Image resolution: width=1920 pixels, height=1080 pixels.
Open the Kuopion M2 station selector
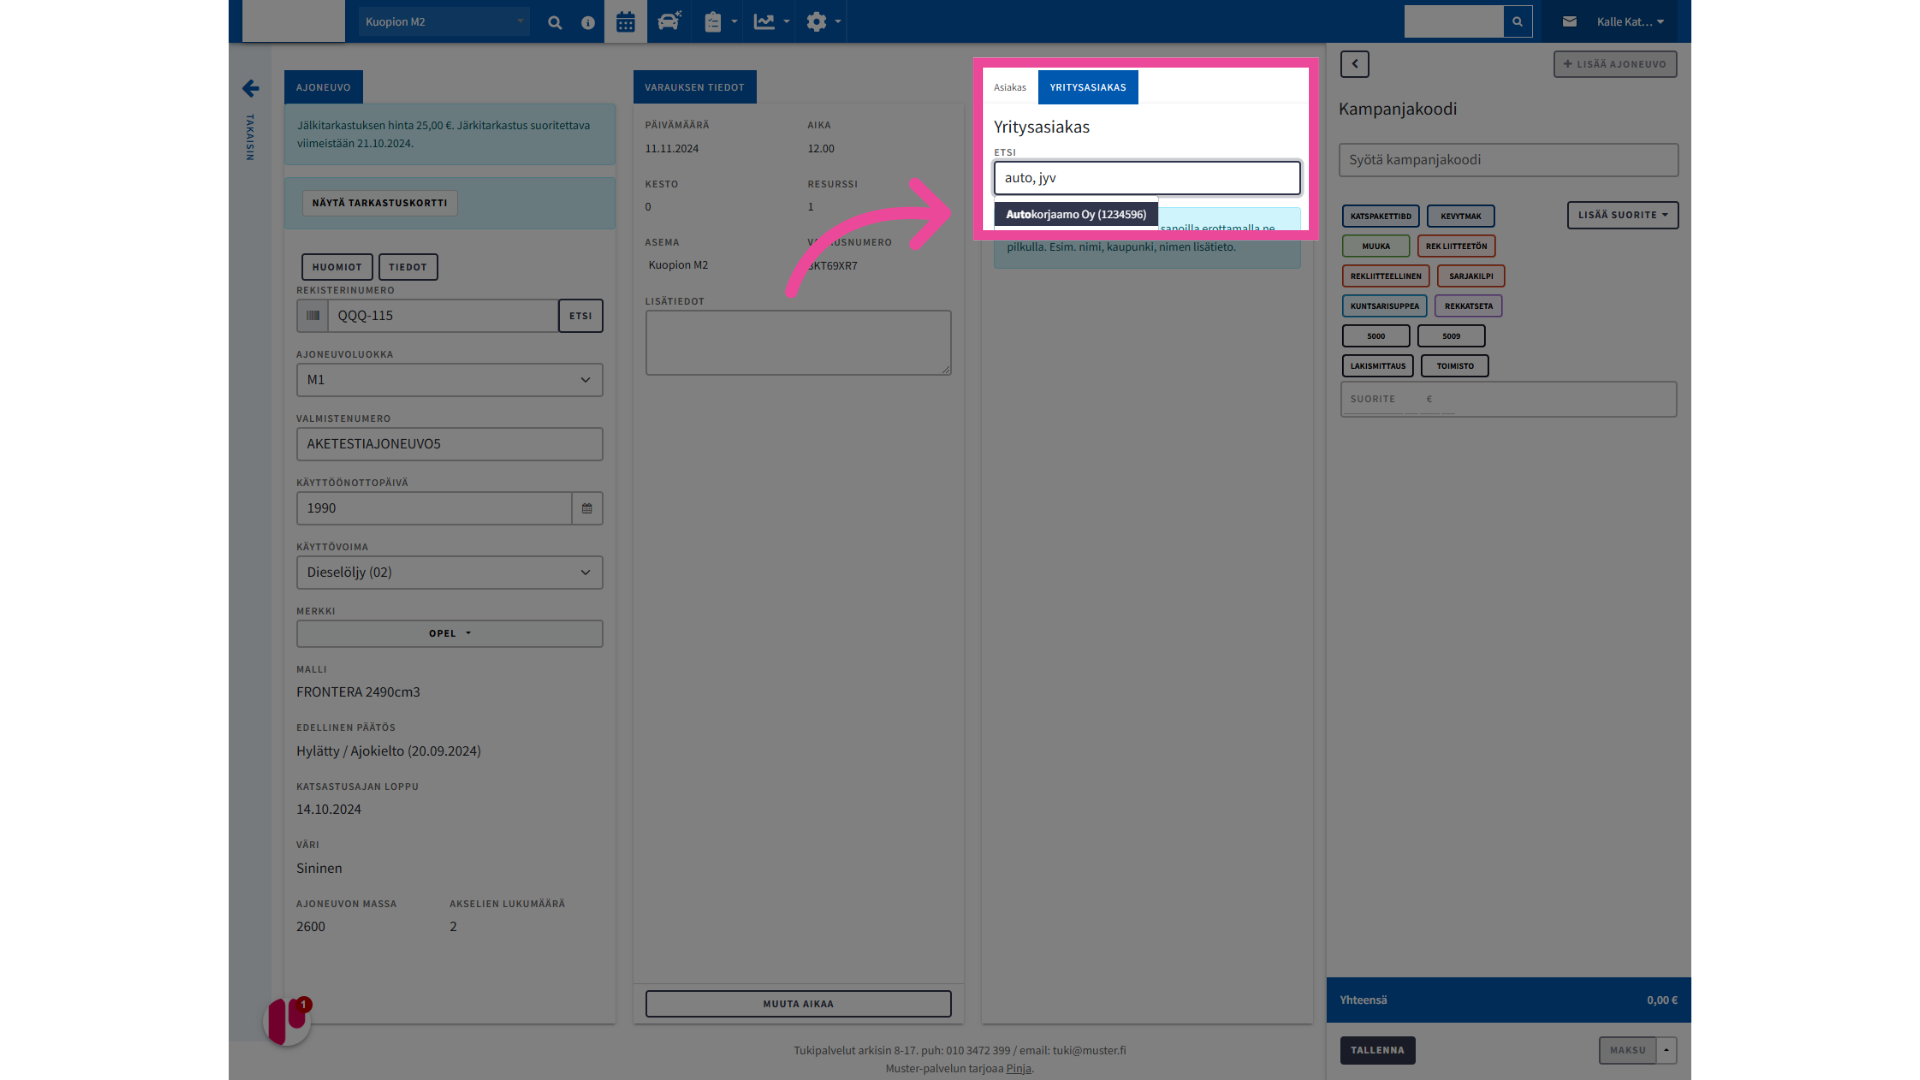pyautogui.click(x=444, y=22)
